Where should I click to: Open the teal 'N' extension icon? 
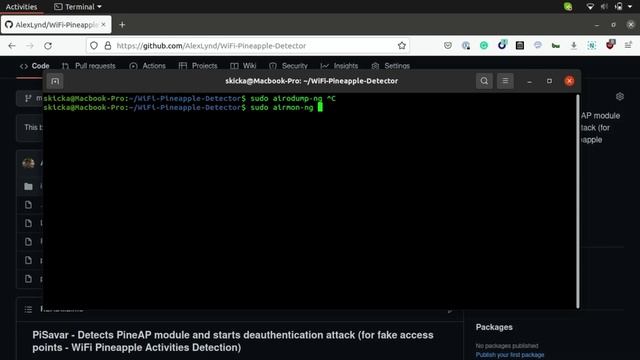tap(591, 46)
